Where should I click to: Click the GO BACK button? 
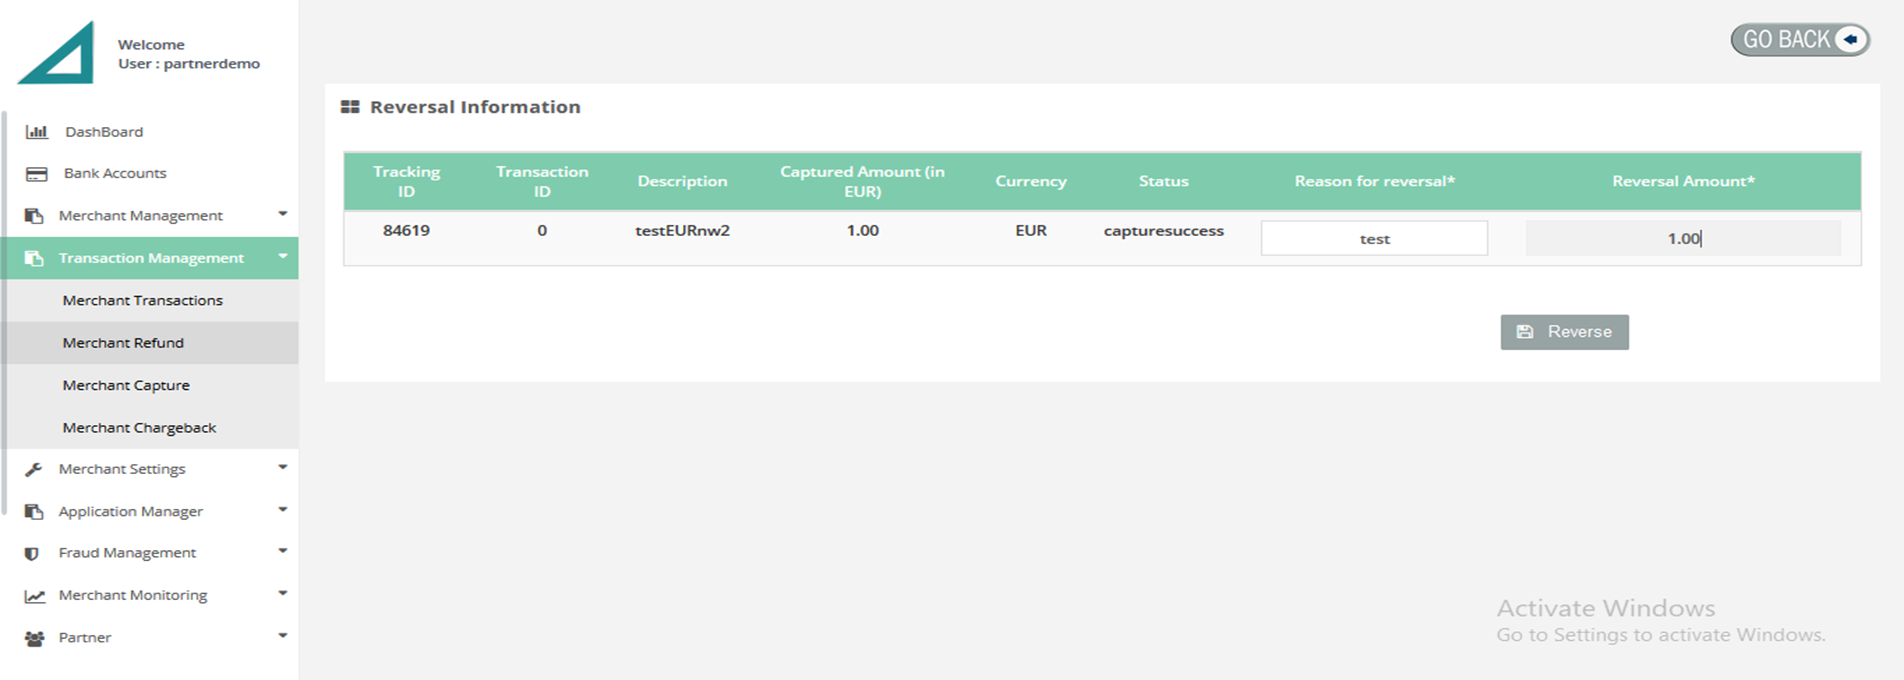point(1800,40)
